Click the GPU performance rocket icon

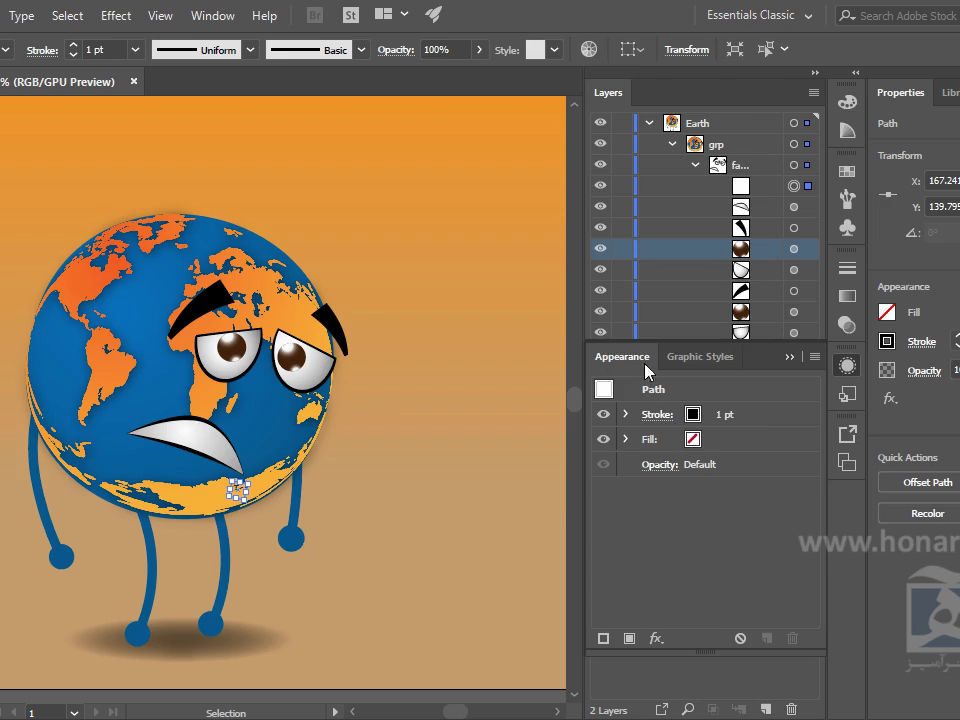(x=433, y=14)
